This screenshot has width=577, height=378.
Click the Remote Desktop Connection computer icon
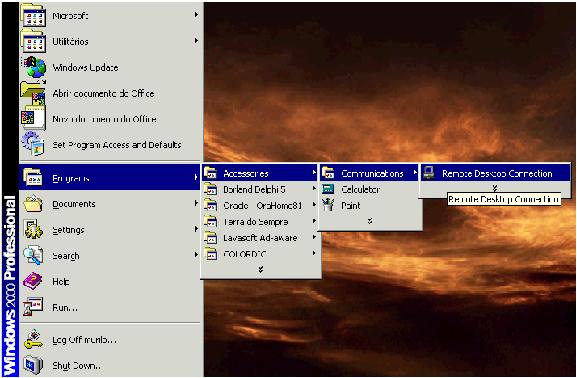tap(428, 172)
